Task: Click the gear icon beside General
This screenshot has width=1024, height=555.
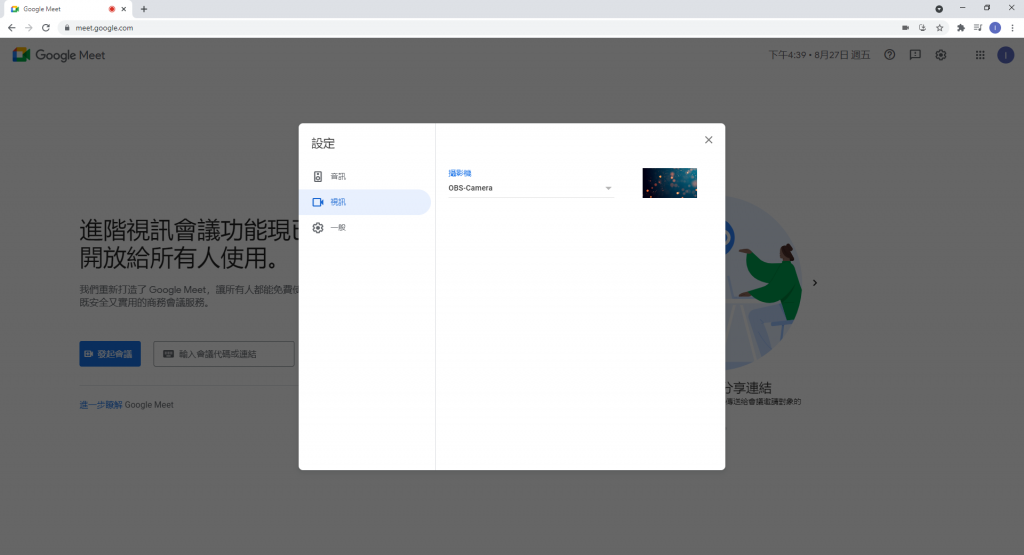Action: pos(317,227)
